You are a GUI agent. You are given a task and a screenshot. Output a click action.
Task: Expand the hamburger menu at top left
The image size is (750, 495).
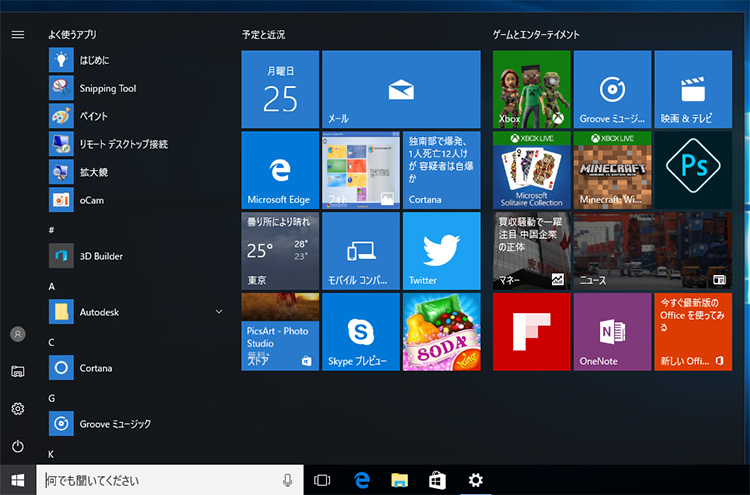(x=17, y=34)
